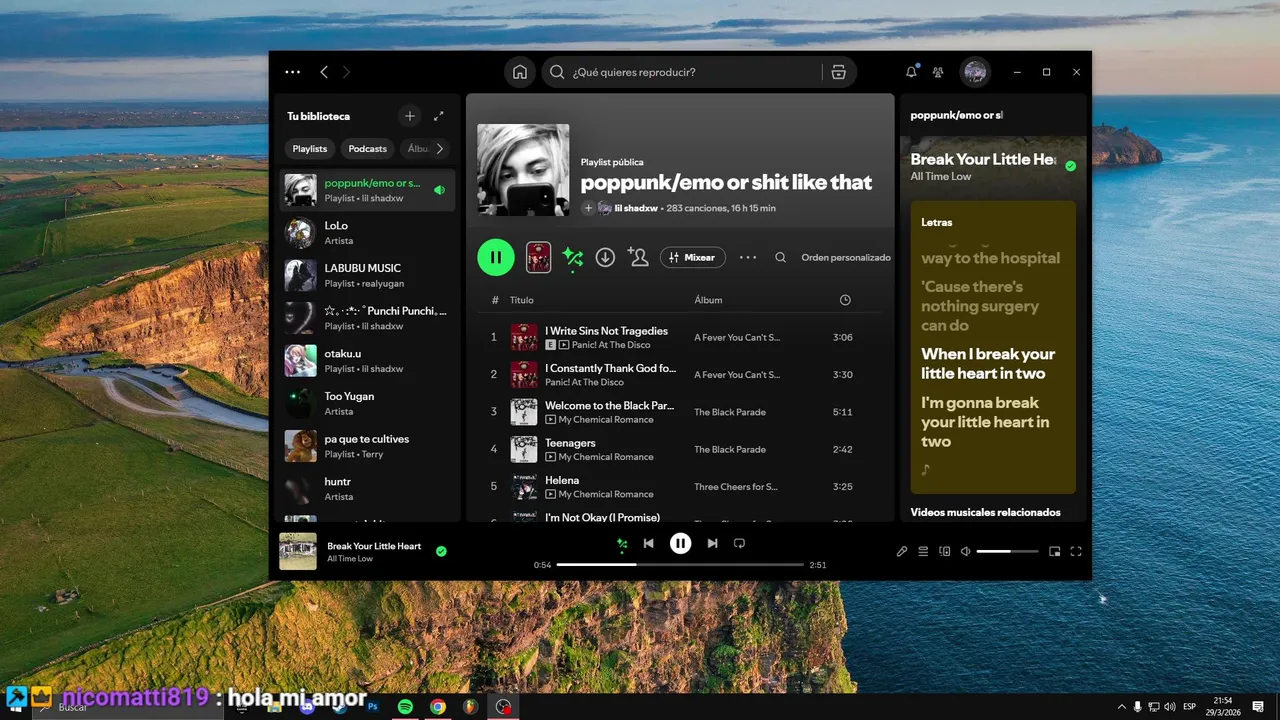
Task: Click now playing album art in bottom bar
Action: point(298,551)
